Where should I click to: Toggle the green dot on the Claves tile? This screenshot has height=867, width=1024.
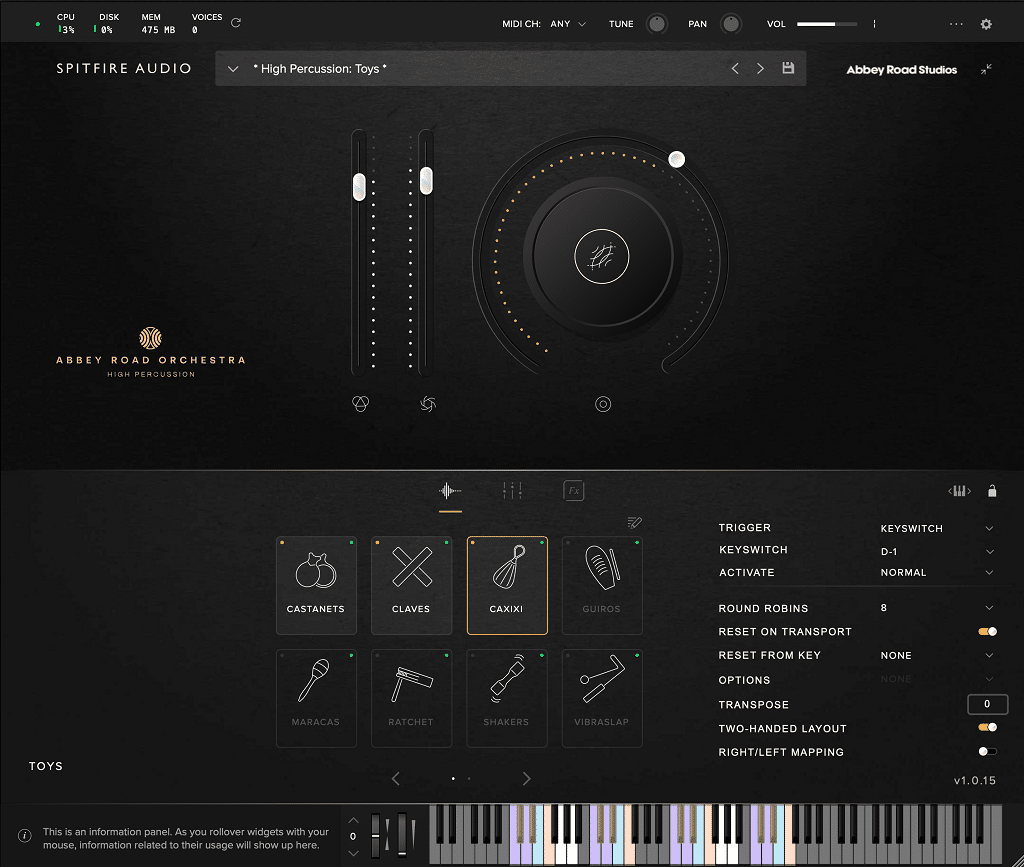(x=447, y=543)
